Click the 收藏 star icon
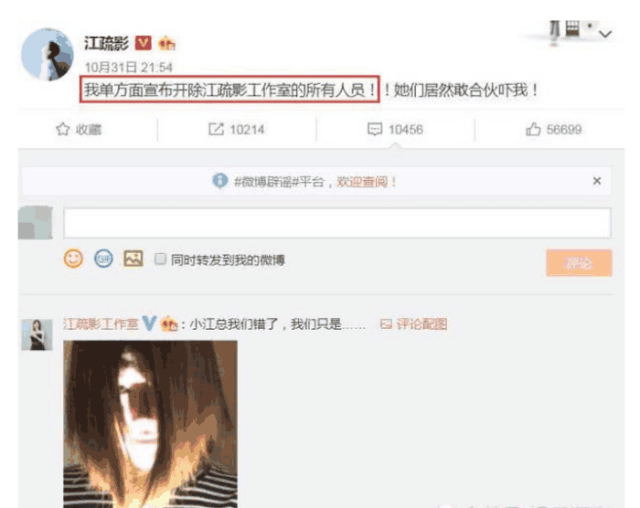The width and height of the screenshot is (640, 508). click(x=62, y=129)
